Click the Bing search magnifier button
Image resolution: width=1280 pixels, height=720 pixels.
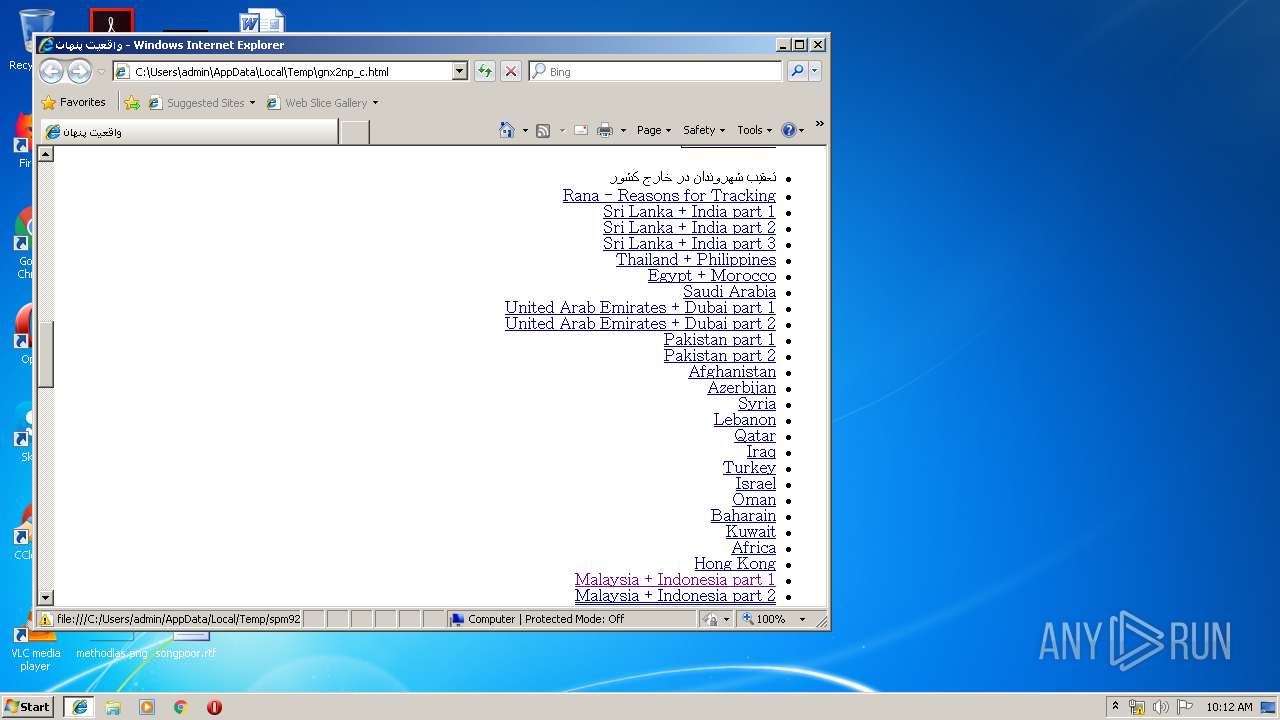797,71
